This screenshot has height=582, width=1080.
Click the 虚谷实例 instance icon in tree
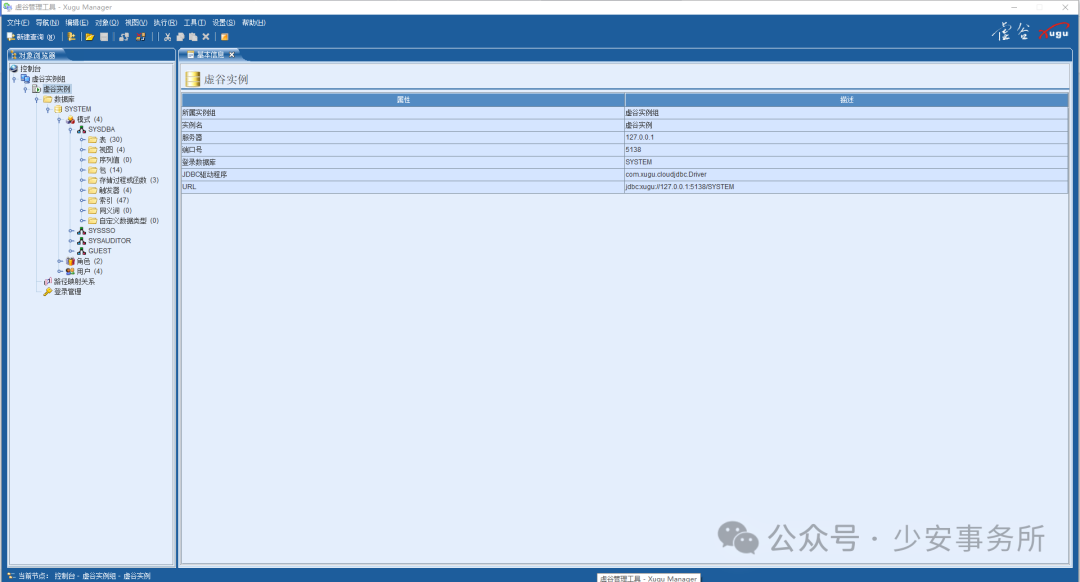[37, 89]
